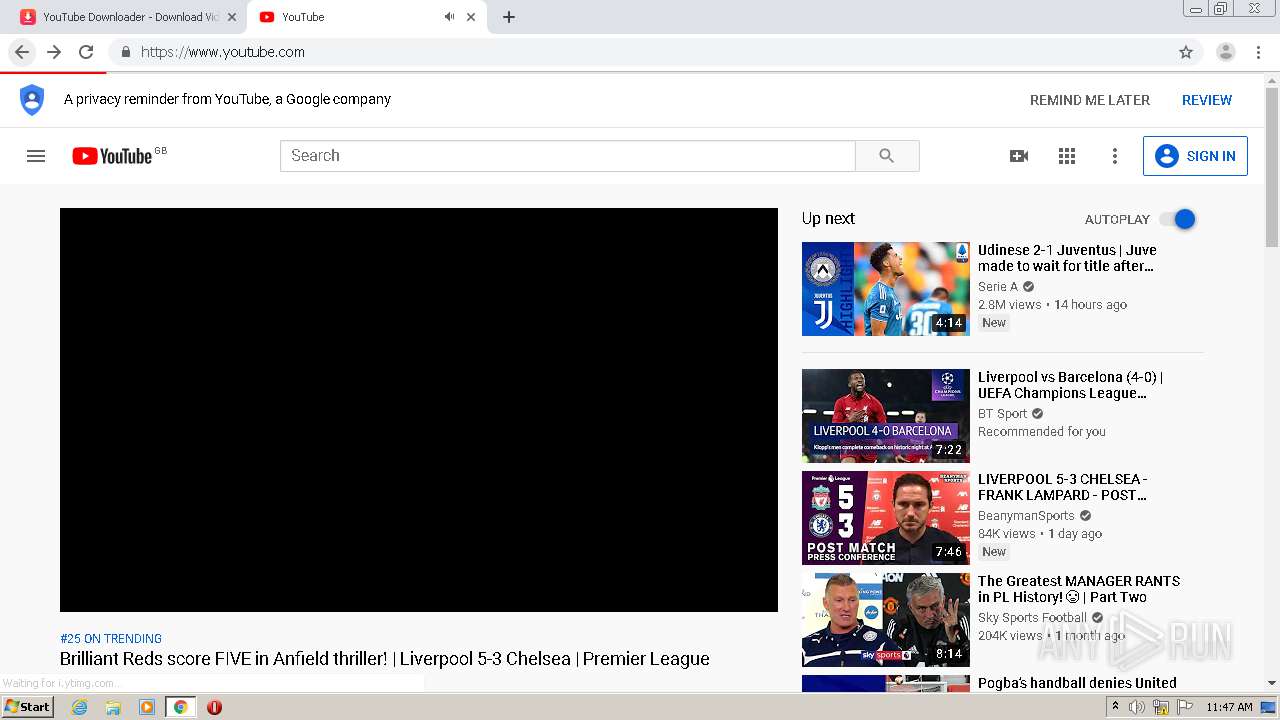
Task: Open YouTube settings three-dot menu
Action: [x=1115, y=156]
